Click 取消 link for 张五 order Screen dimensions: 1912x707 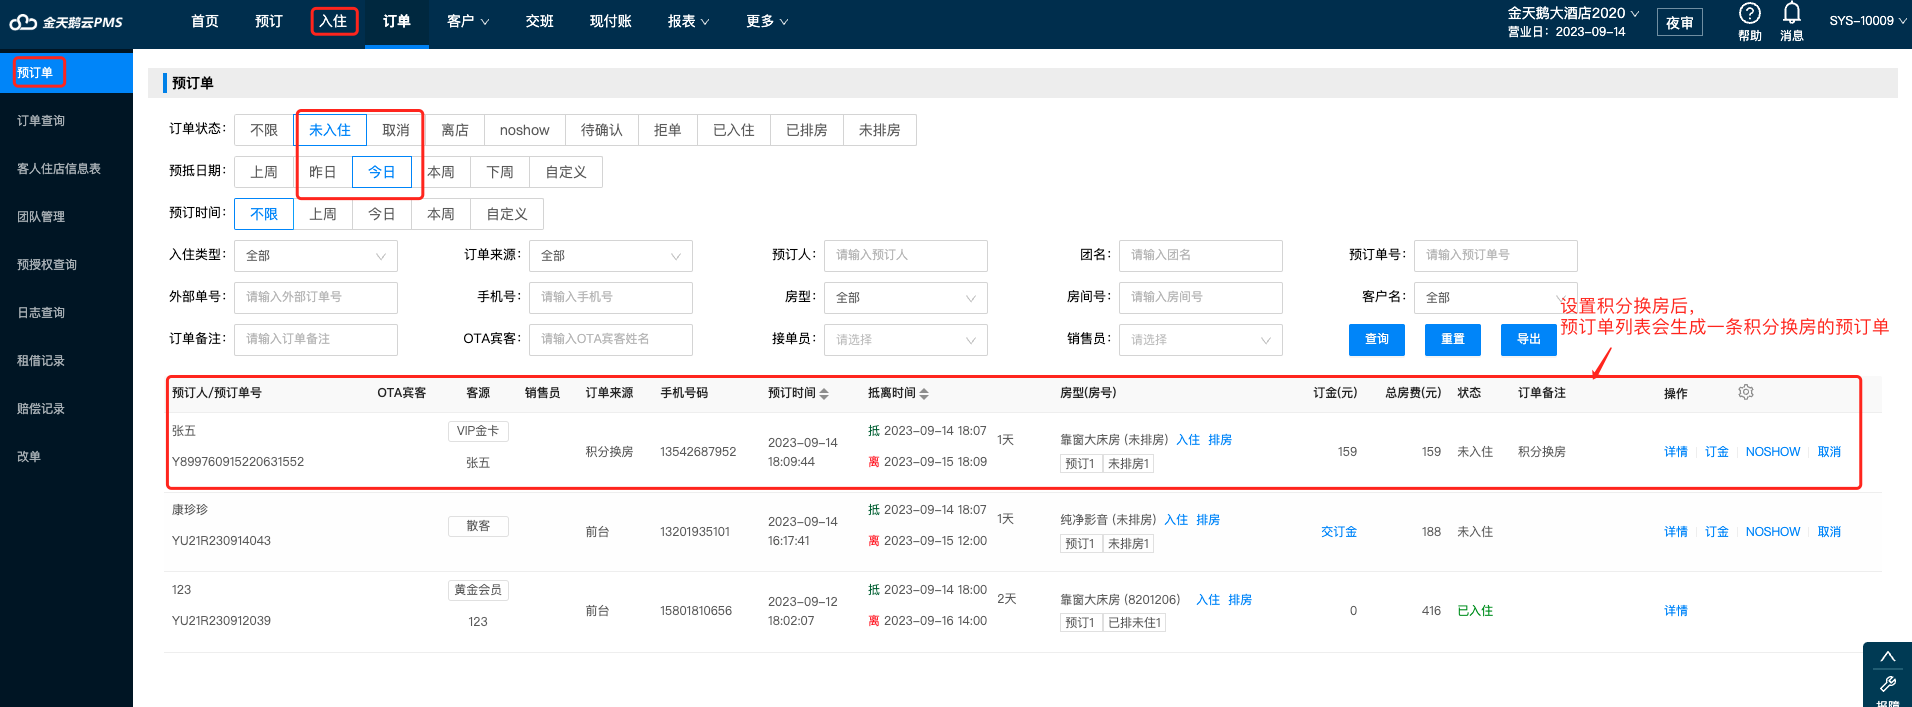click(x=1829, y=452)
